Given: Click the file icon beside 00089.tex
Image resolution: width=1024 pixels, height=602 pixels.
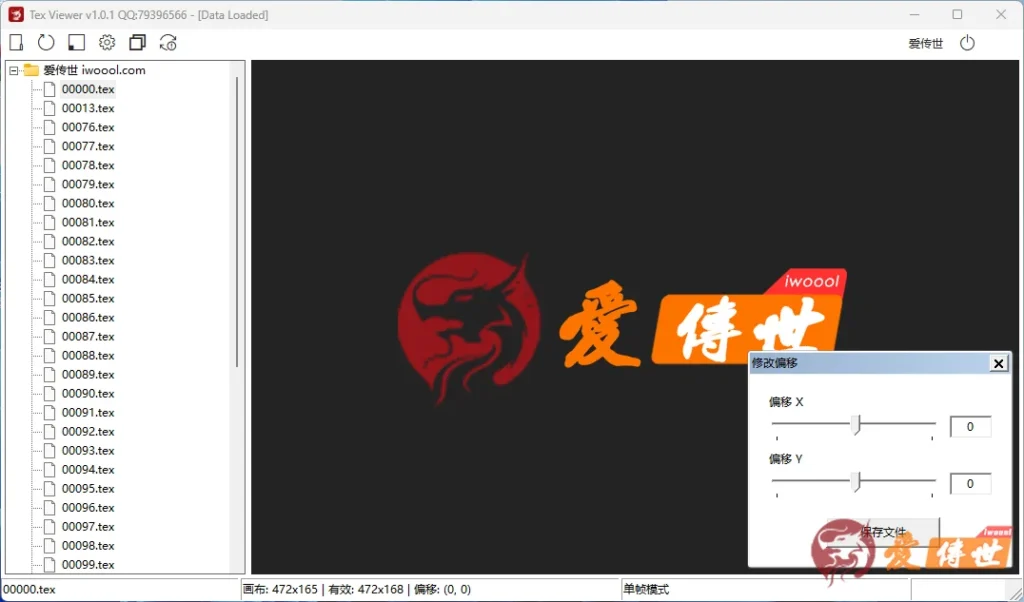Looking at the screenshot, I should pyautogui.click(x=50, y=374).
